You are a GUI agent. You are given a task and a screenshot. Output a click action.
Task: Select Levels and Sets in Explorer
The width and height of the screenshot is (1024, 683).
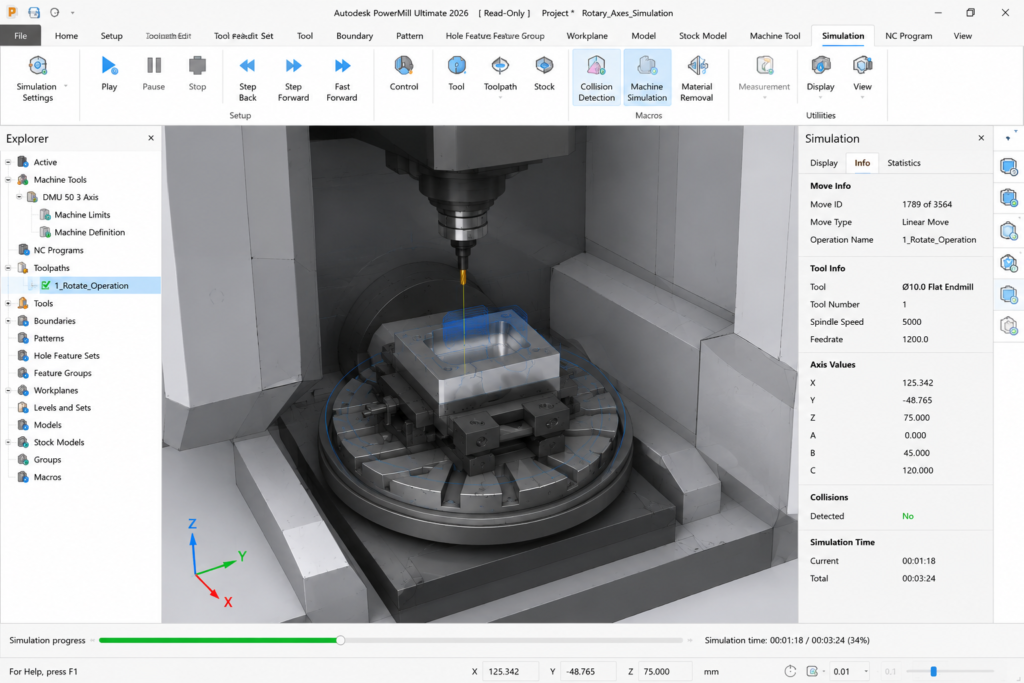point(62,407)
